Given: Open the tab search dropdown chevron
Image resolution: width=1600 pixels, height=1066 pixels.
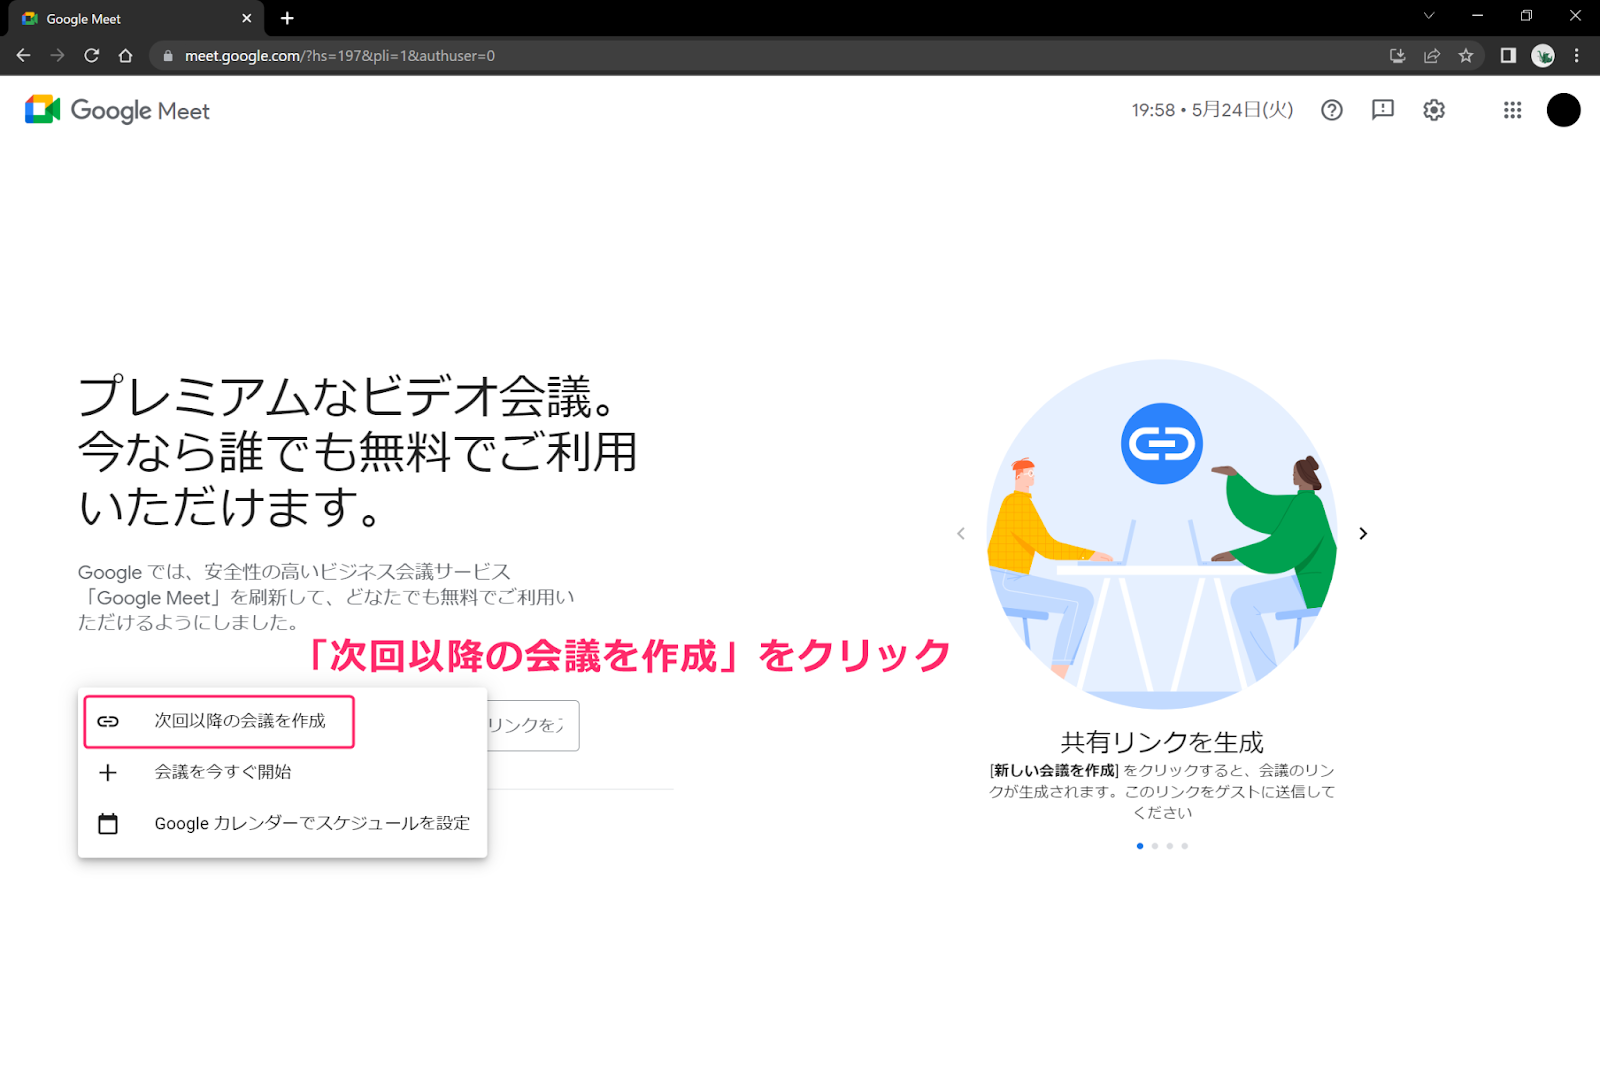Looking at the screenshot, I should (1429, 16).
